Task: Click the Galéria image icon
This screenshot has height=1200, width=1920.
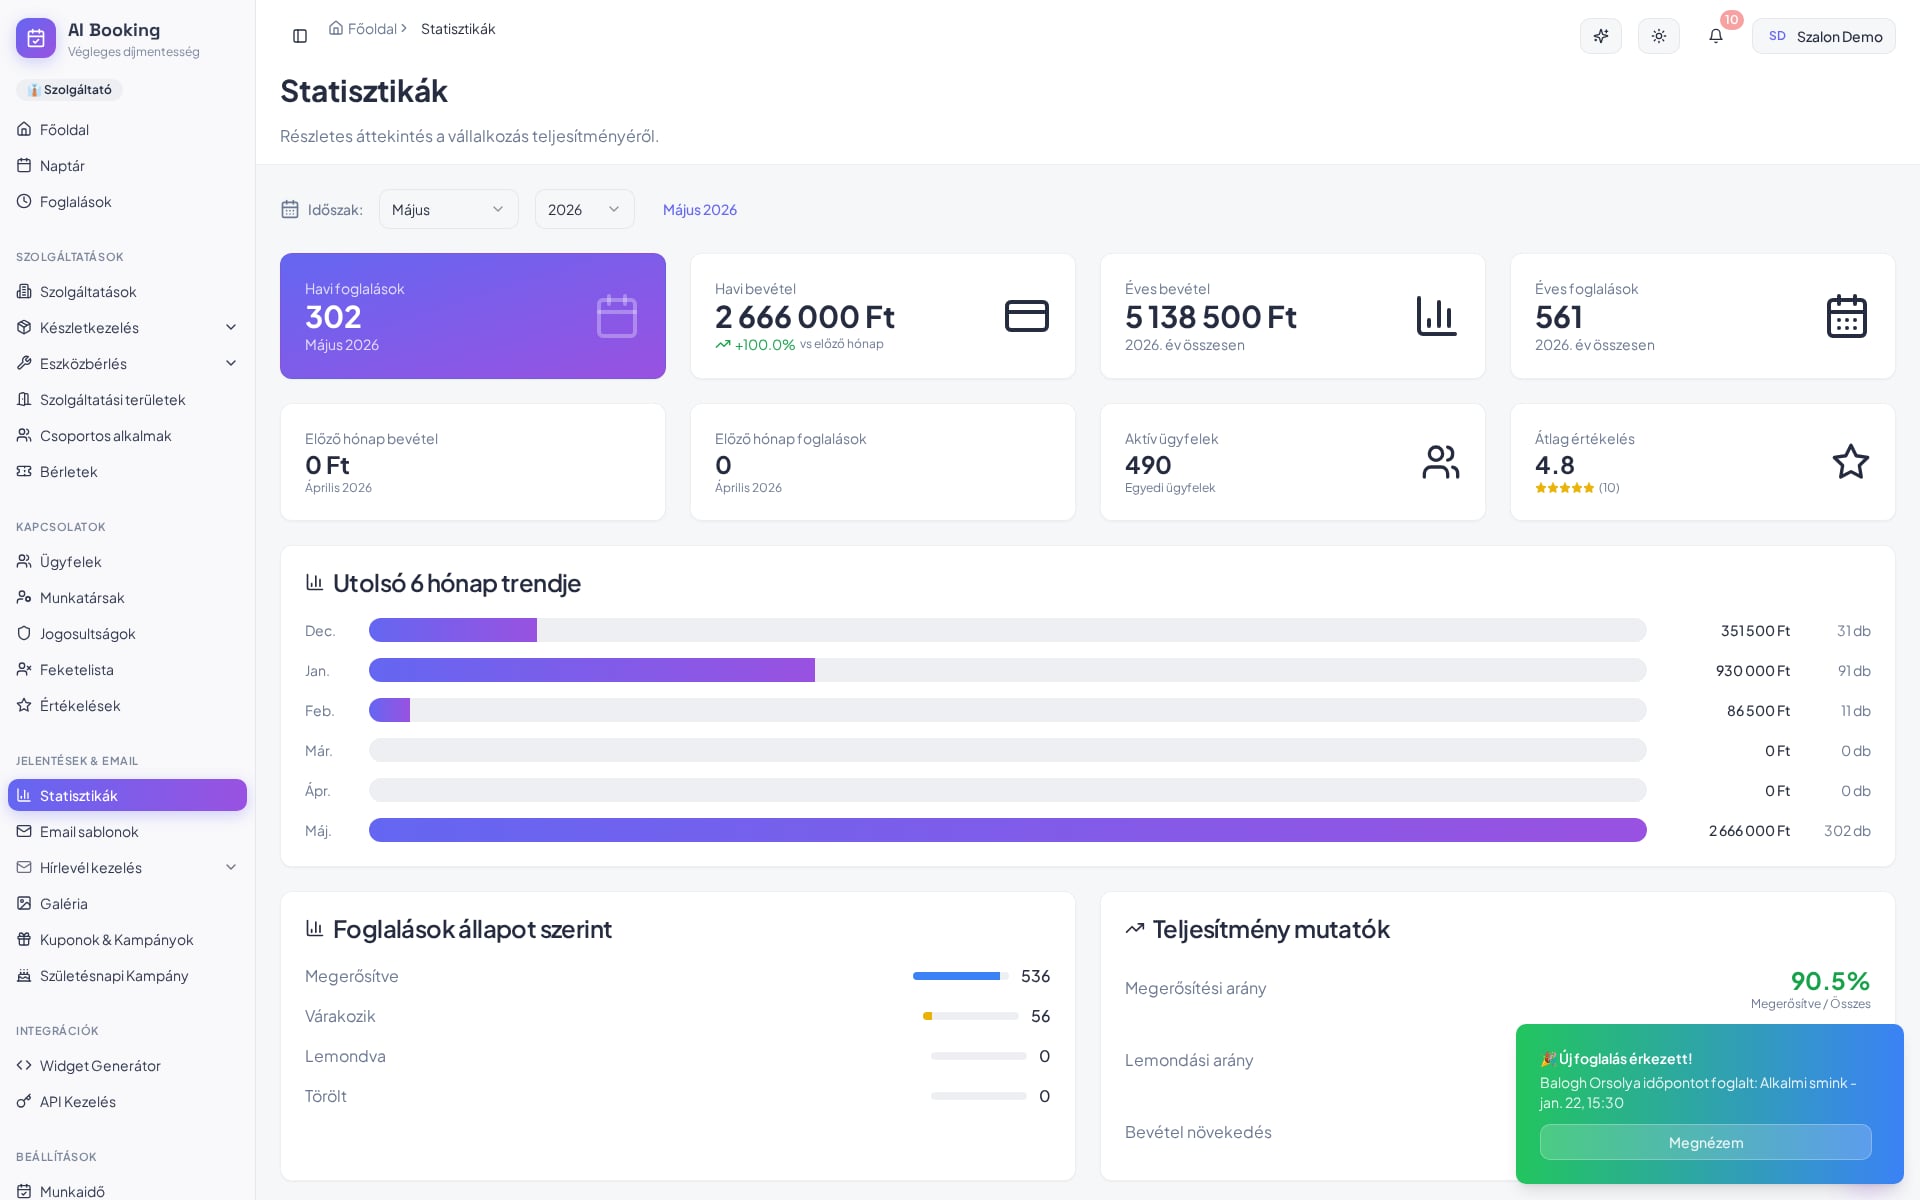Action: (24, 903)
